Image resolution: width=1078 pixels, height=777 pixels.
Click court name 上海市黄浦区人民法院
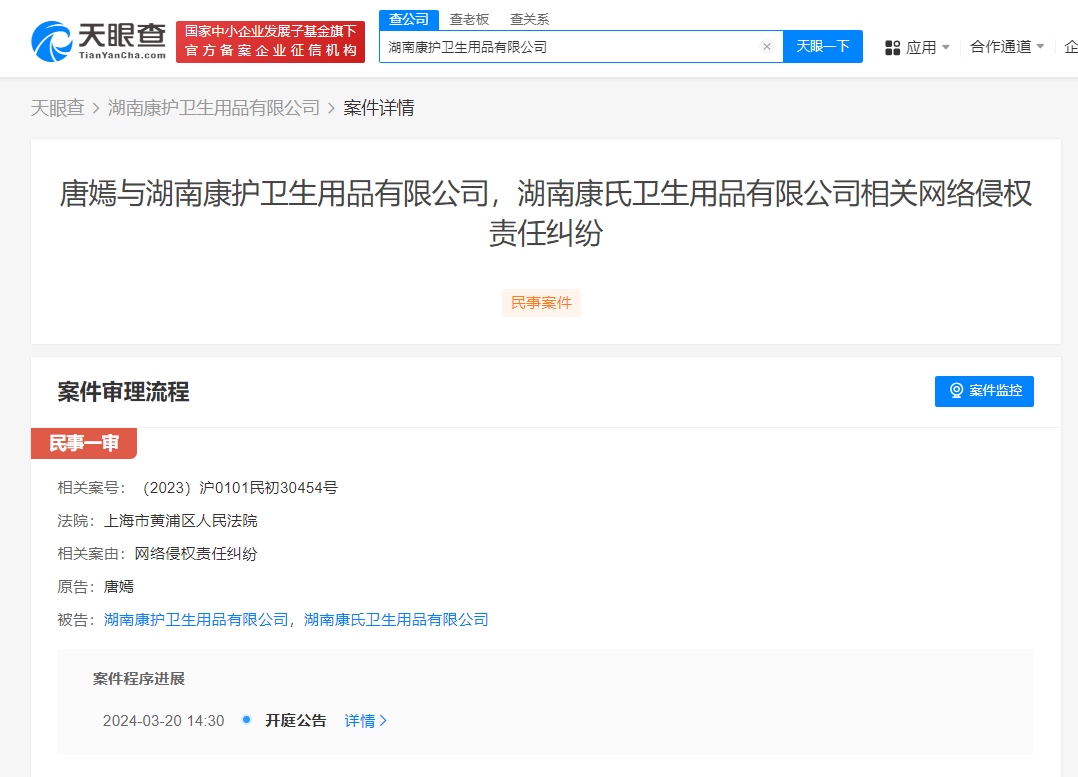[181, 521]
